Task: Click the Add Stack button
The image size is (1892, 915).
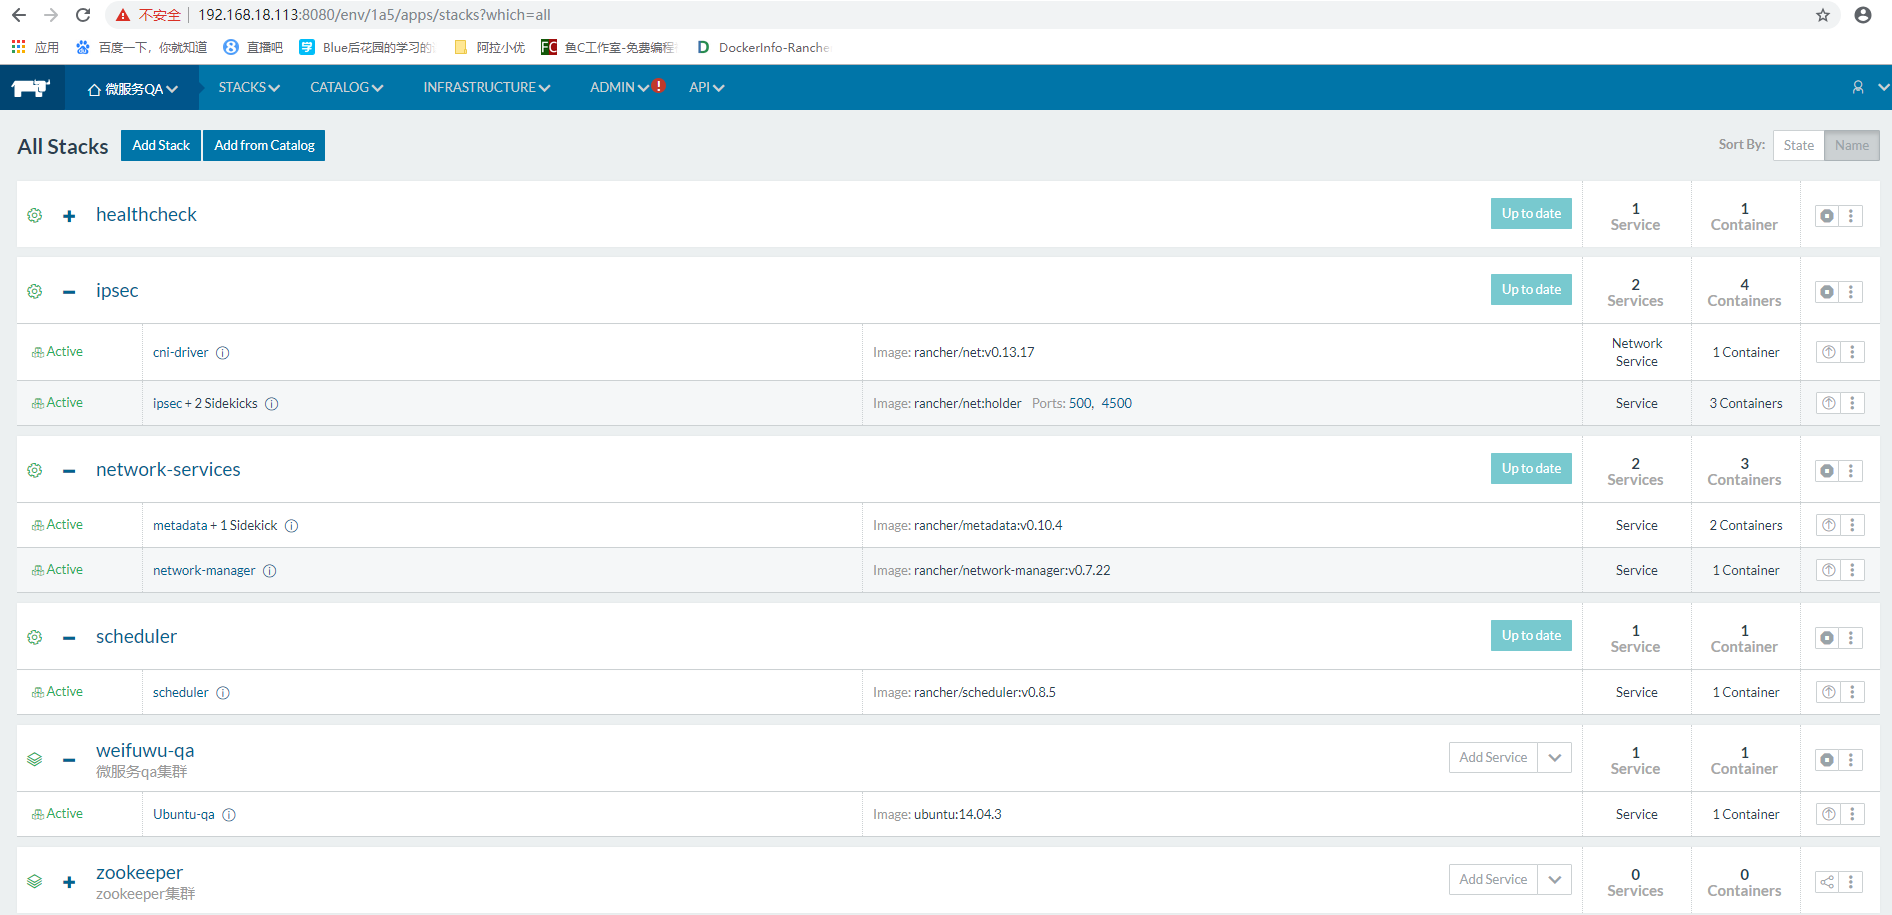Action: 160,145
